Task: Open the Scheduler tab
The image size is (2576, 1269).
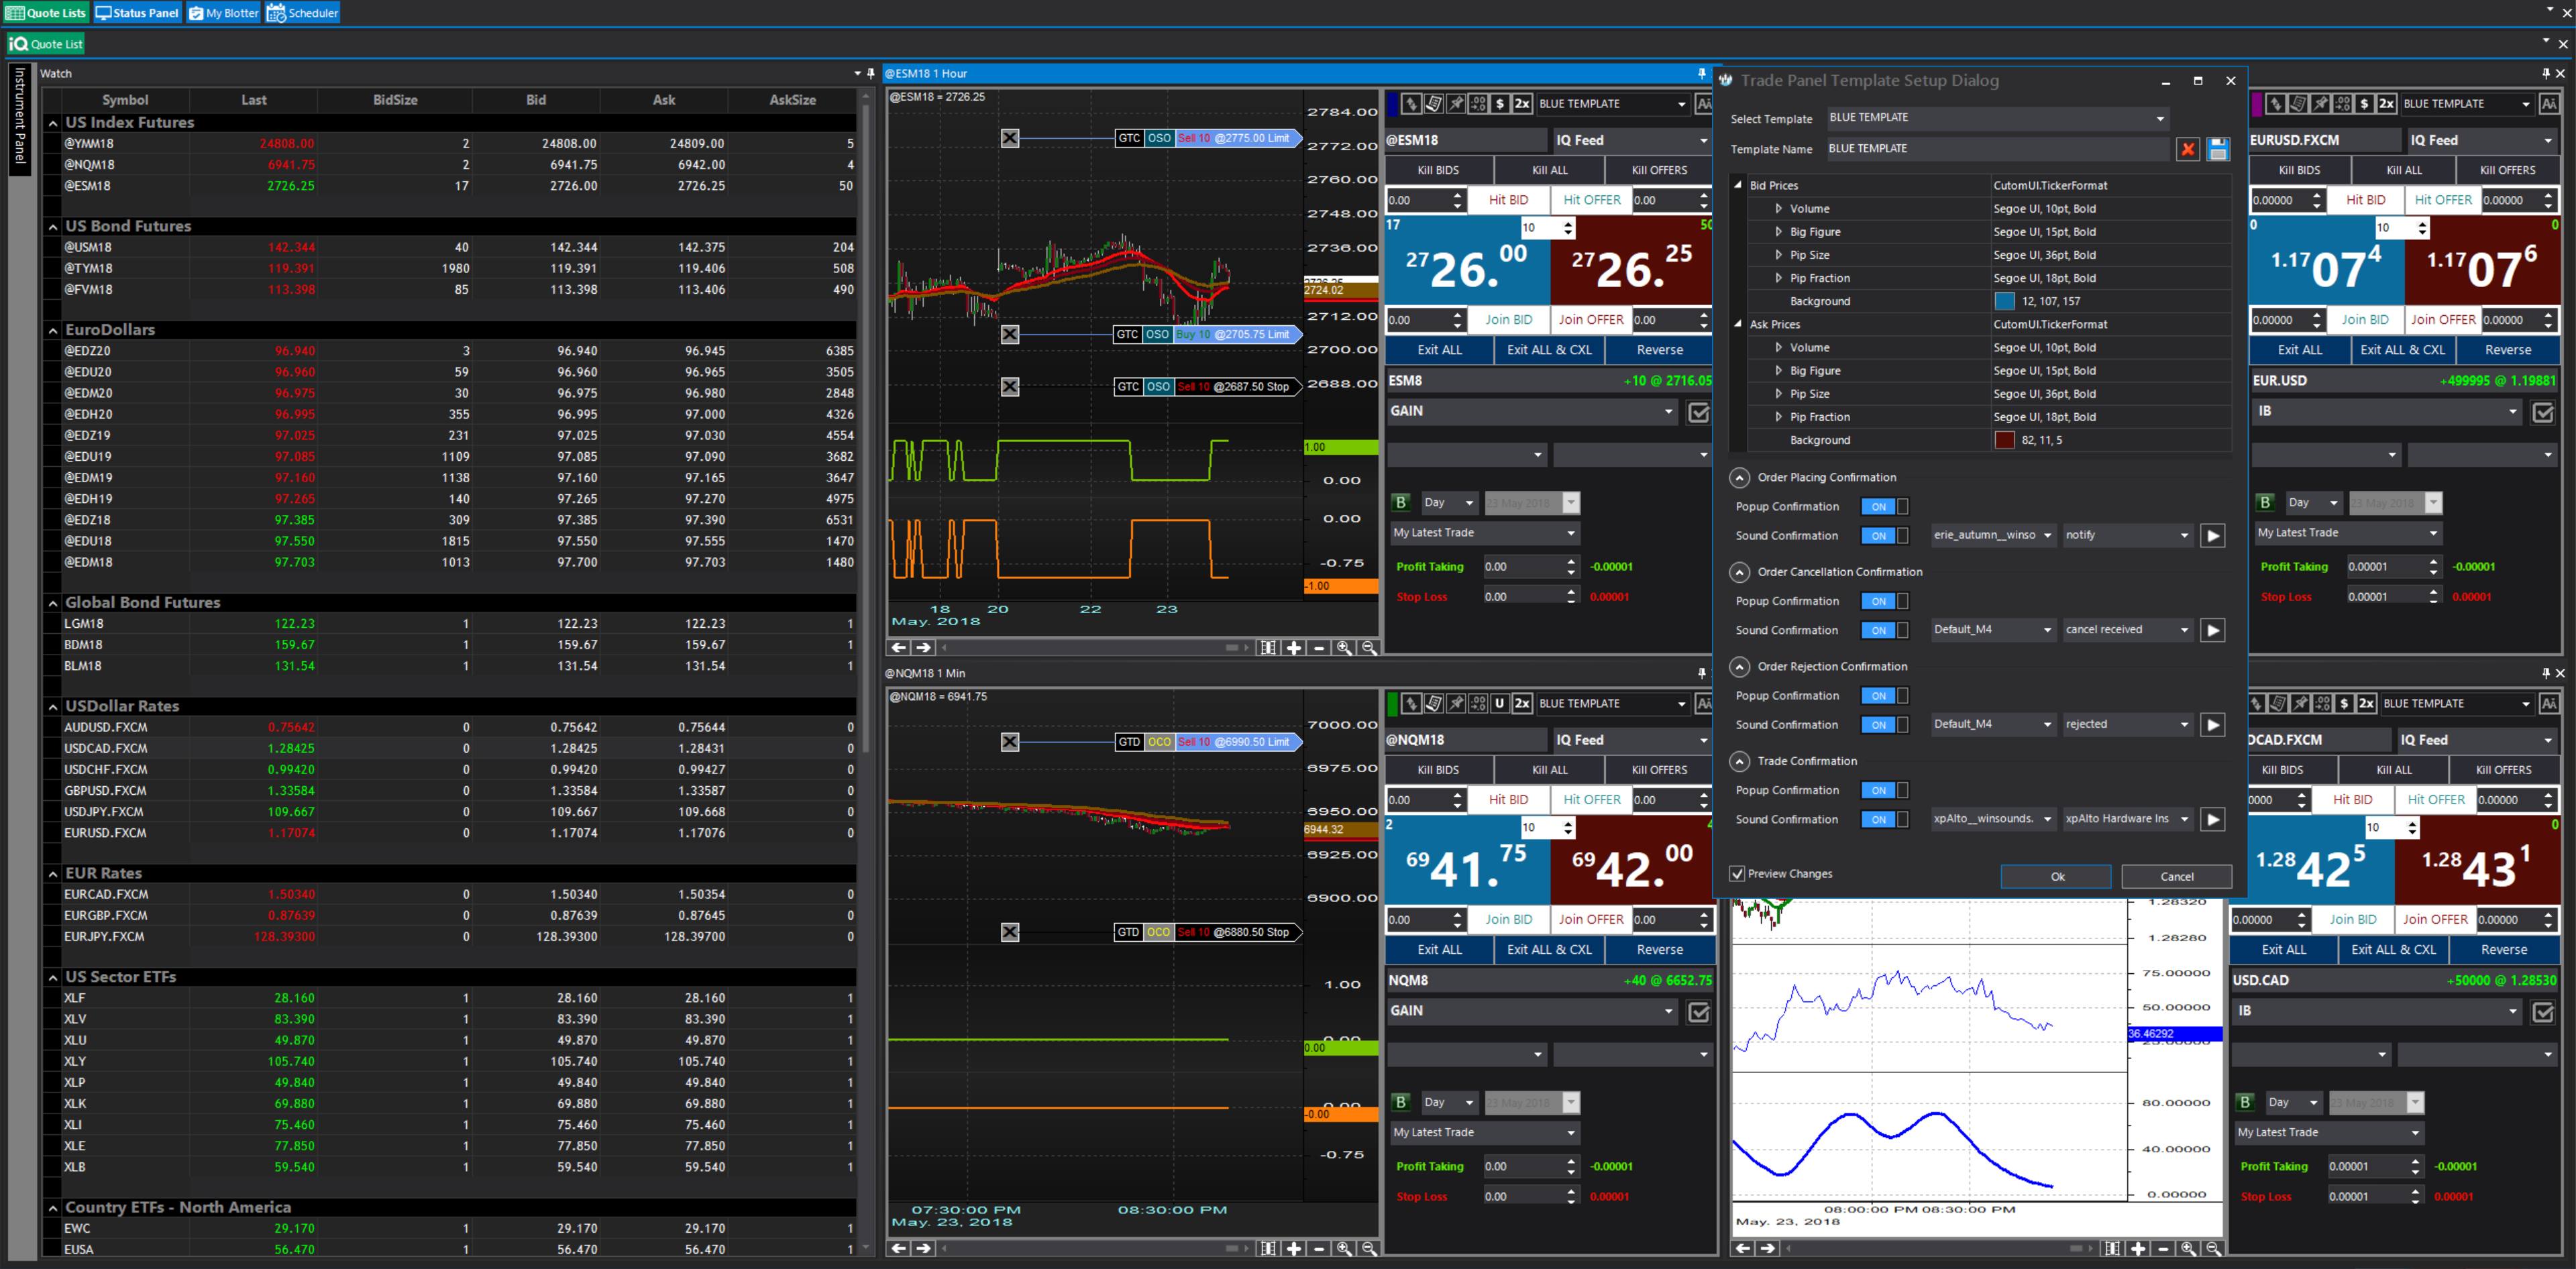Action: (x=303, y=13)
